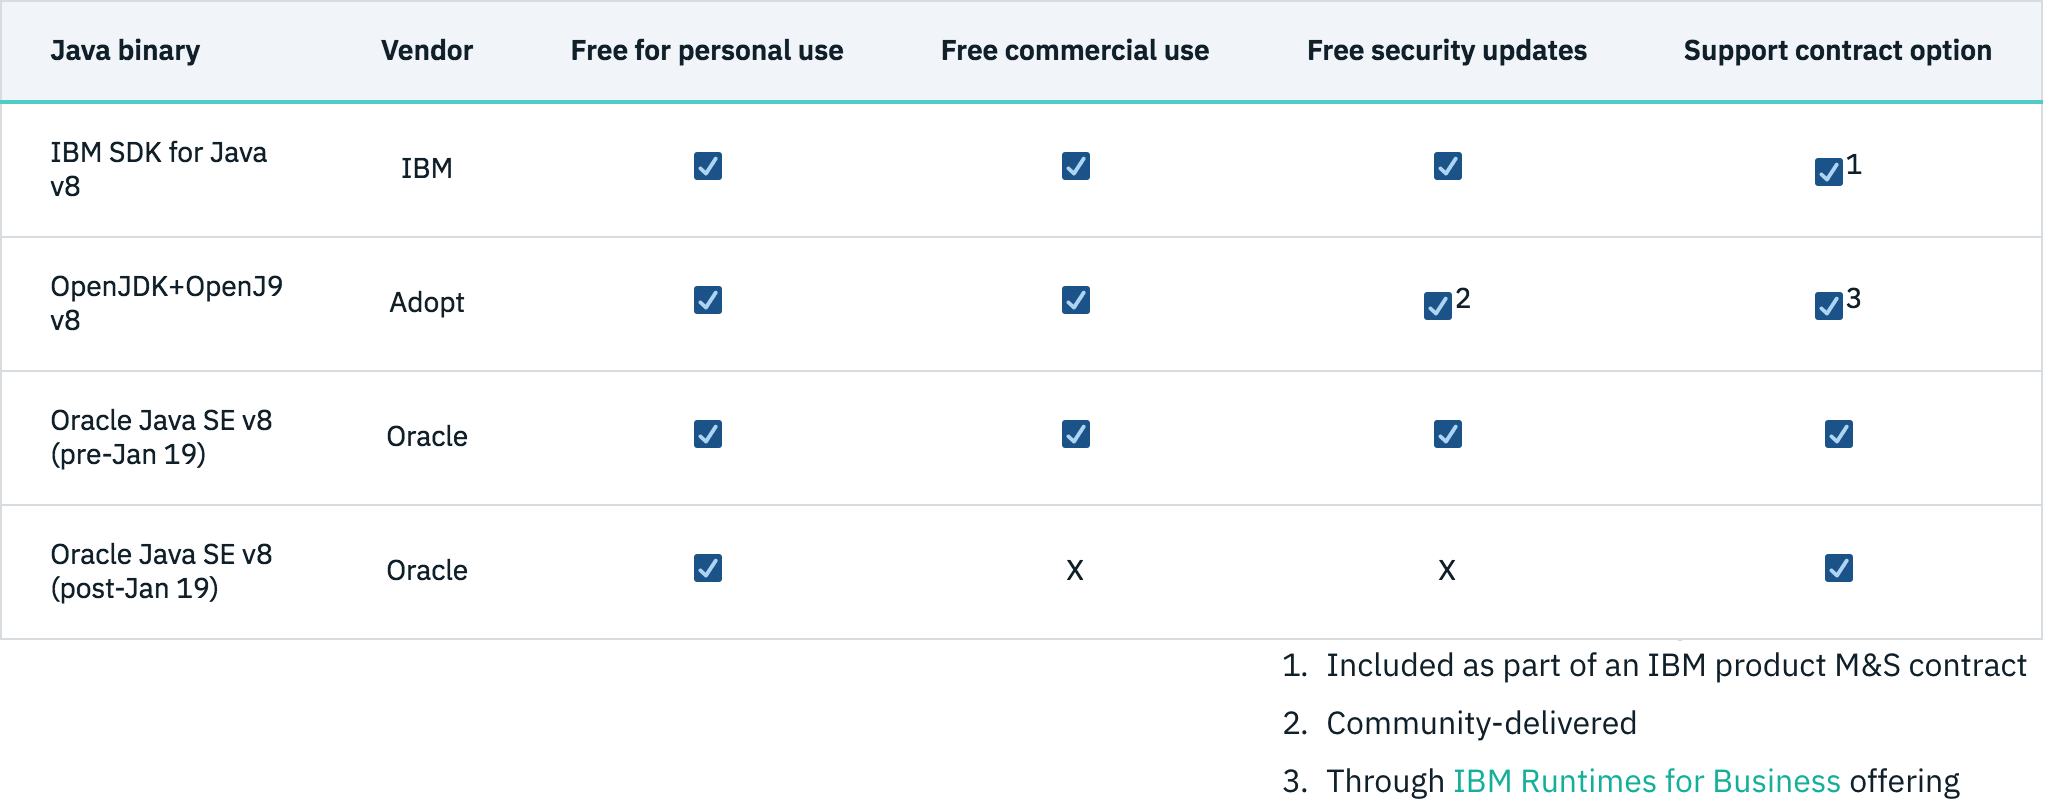Click IBM SDK free security updates checkmark
2045x800 pixels.
point(1447,166)
